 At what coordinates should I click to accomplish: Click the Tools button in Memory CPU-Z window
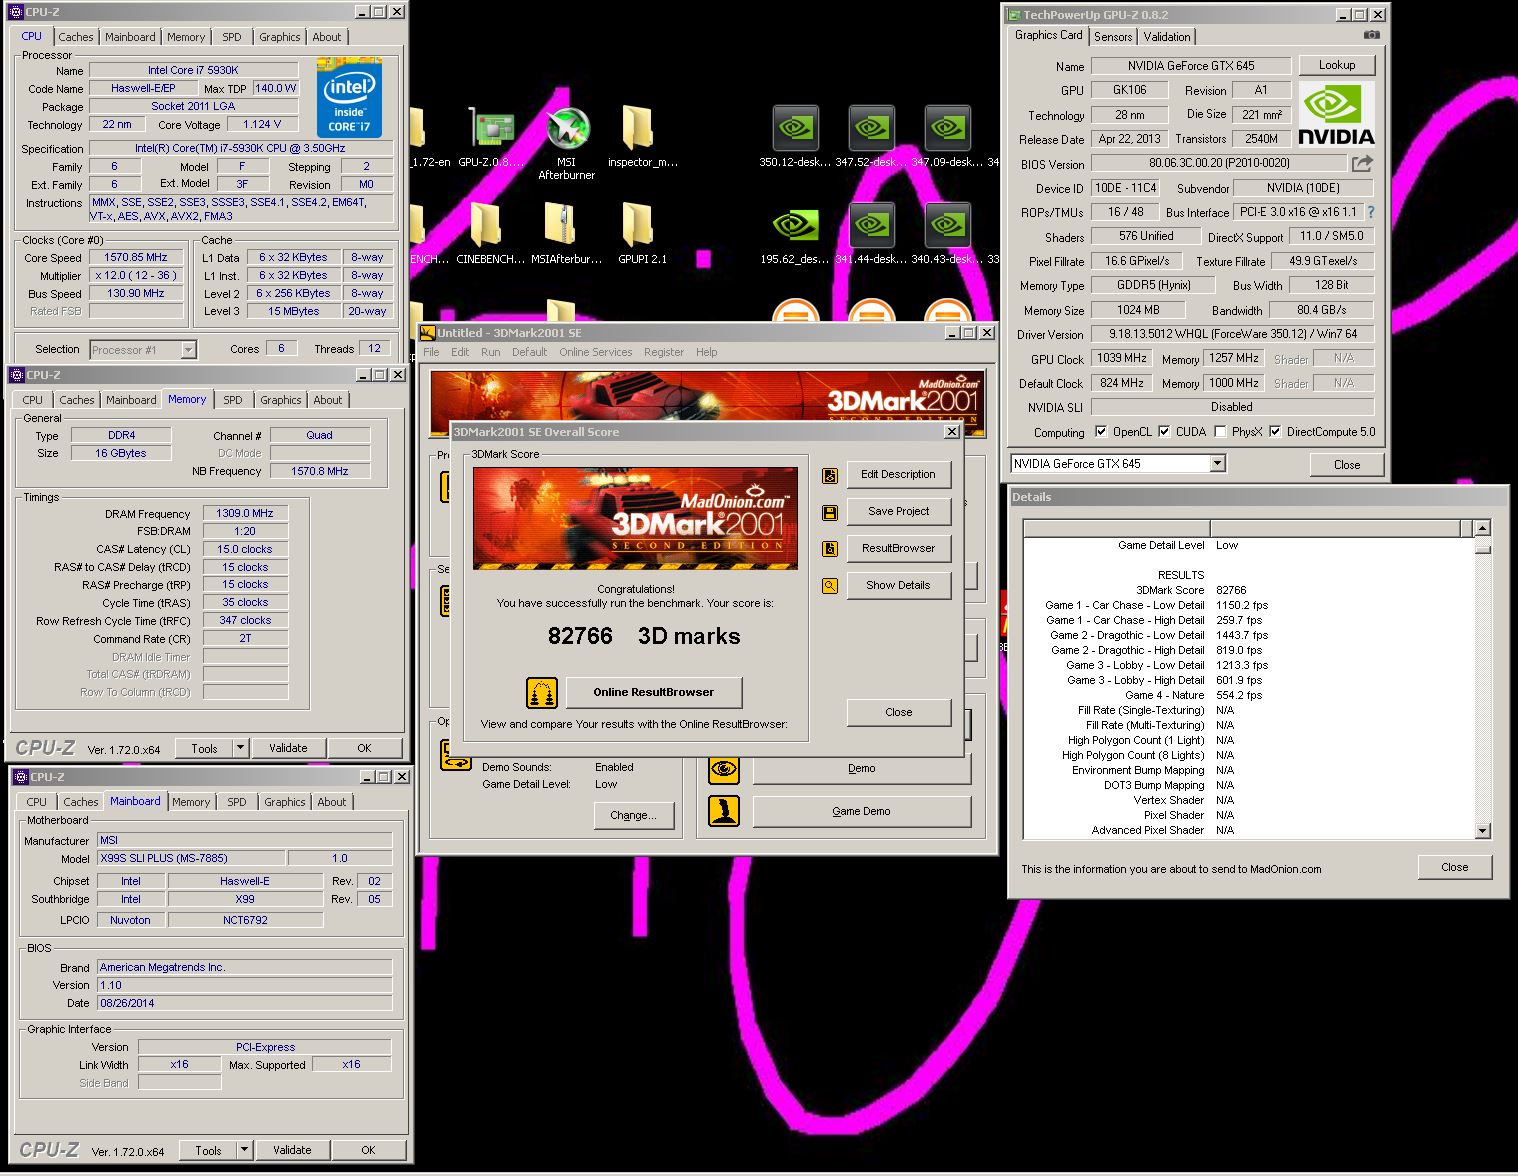click(x=204, y=748)
